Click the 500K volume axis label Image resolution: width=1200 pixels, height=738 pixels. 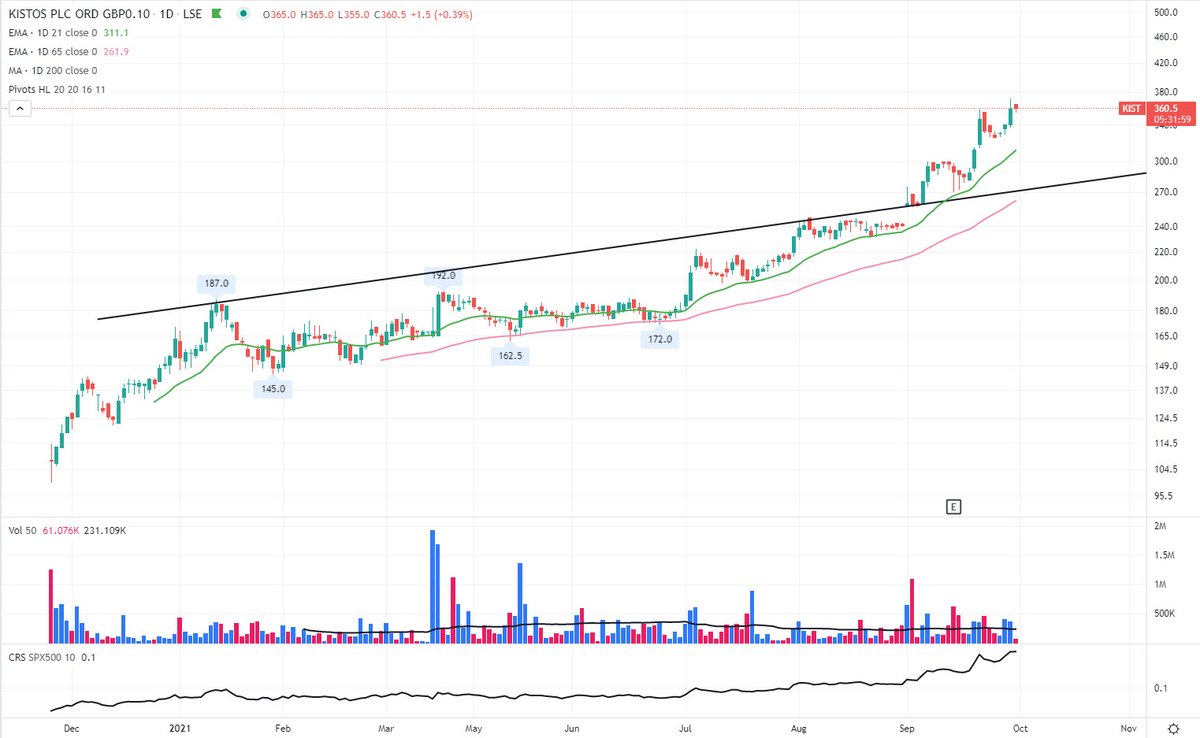(x=1166, y=614)
